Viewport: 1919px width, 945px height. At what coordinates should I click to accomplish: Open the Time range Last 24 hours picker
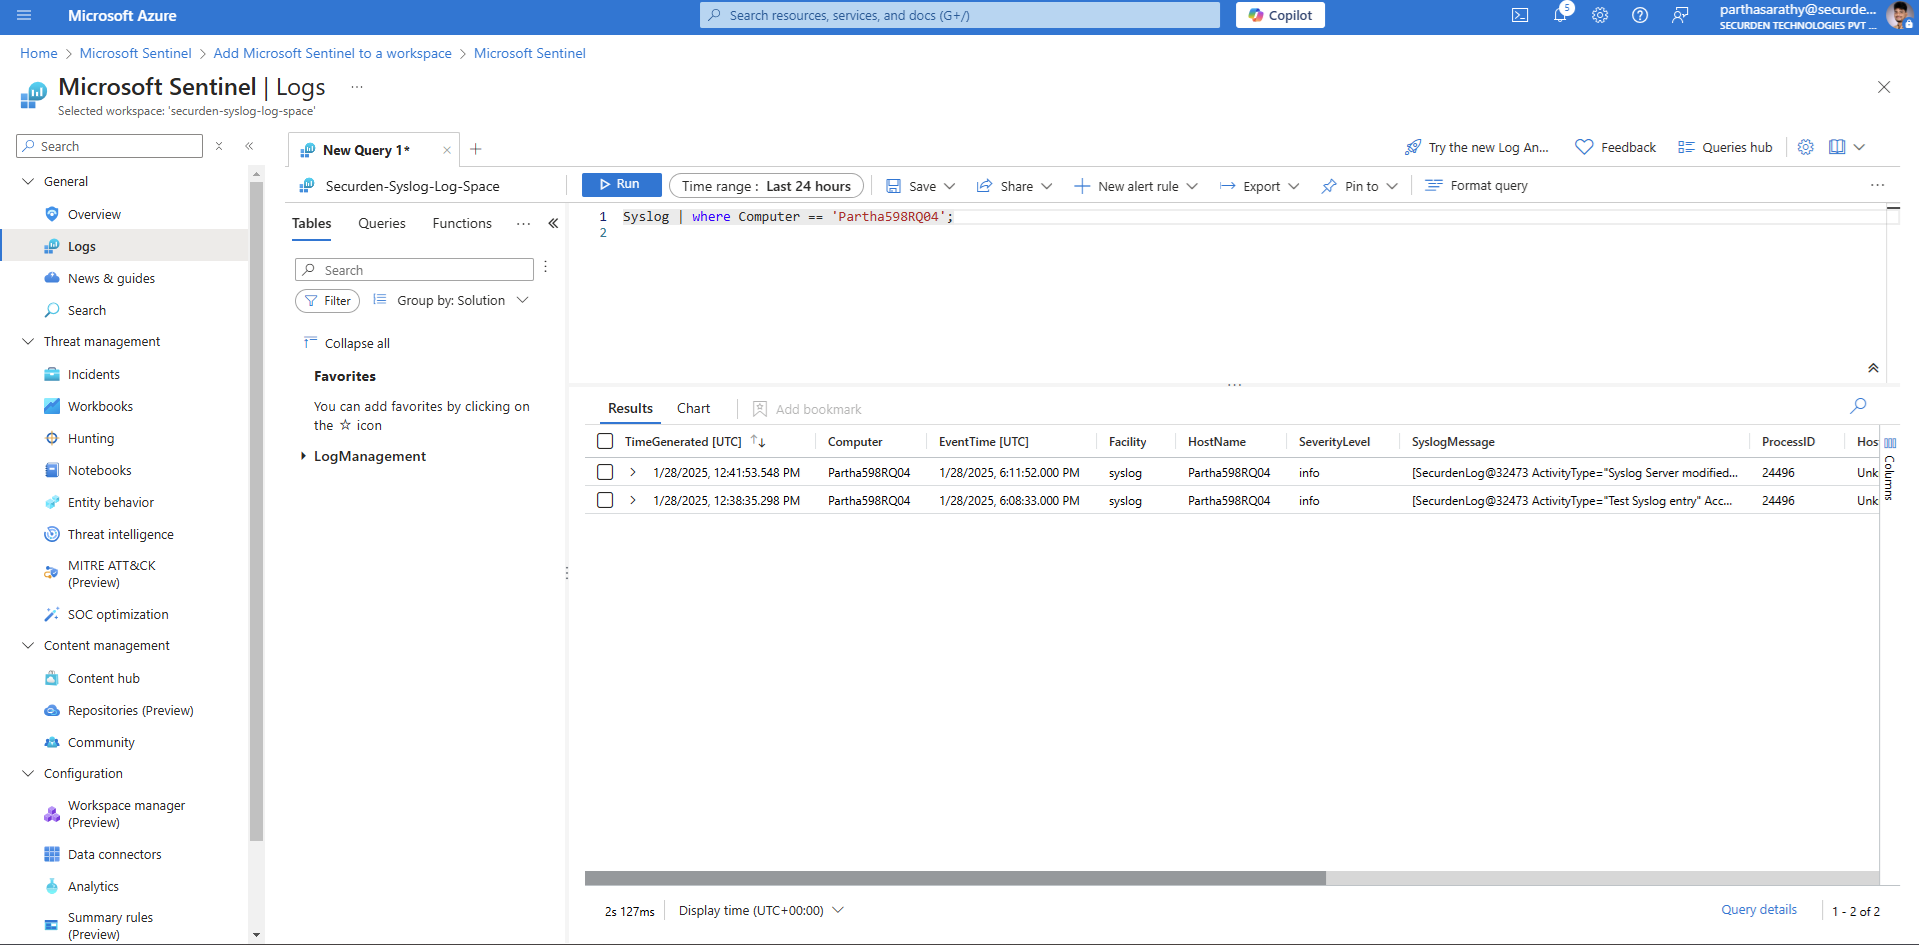click(766, 186)
